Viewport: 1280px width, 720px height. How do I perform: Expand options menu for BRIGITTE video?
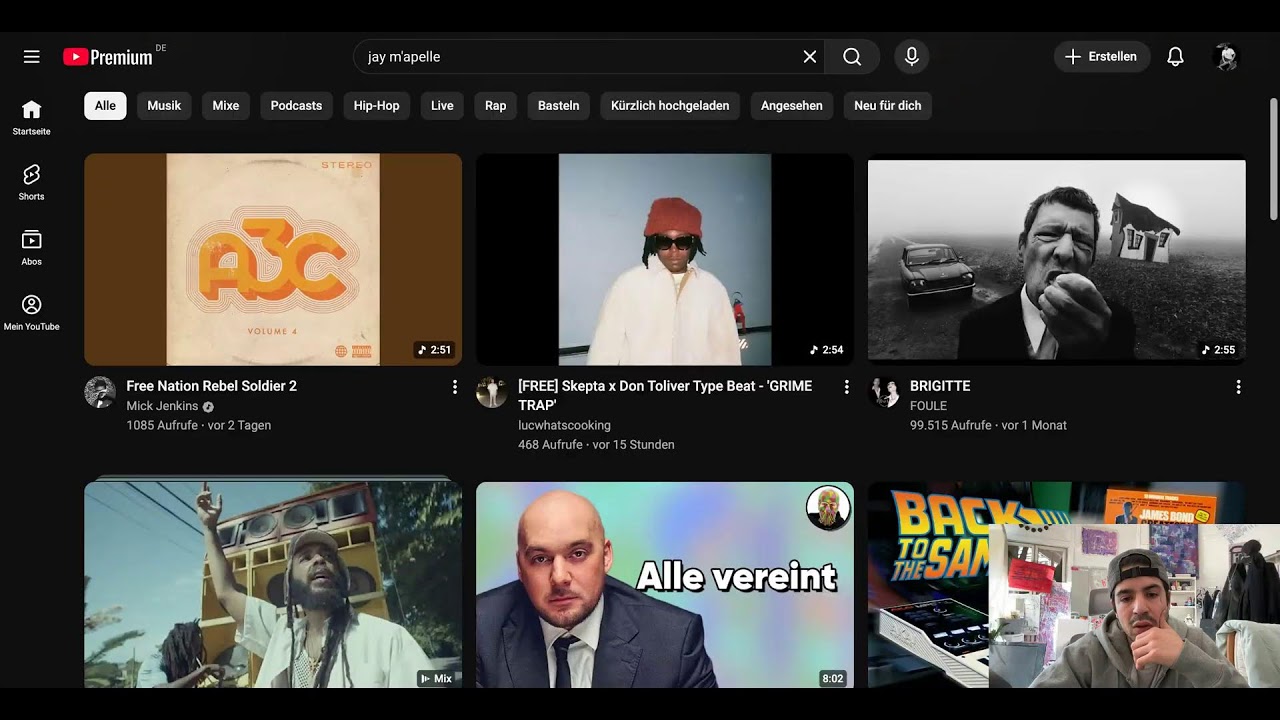[1238, 387]
